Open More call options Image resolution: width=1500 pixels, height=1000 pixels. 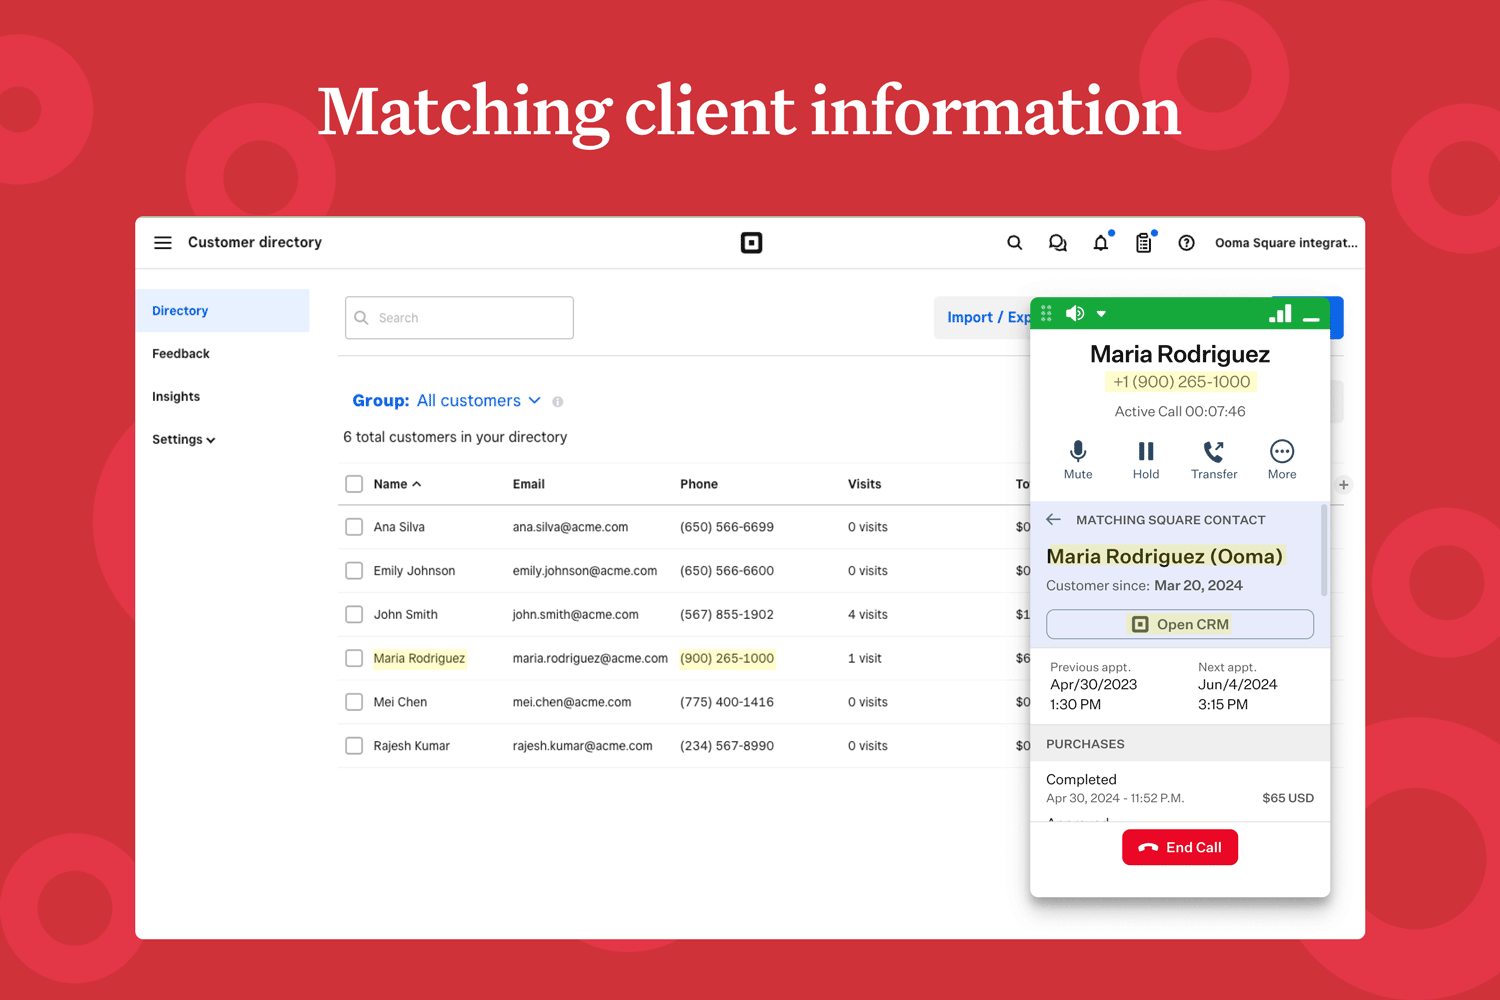click(1282, 459)
